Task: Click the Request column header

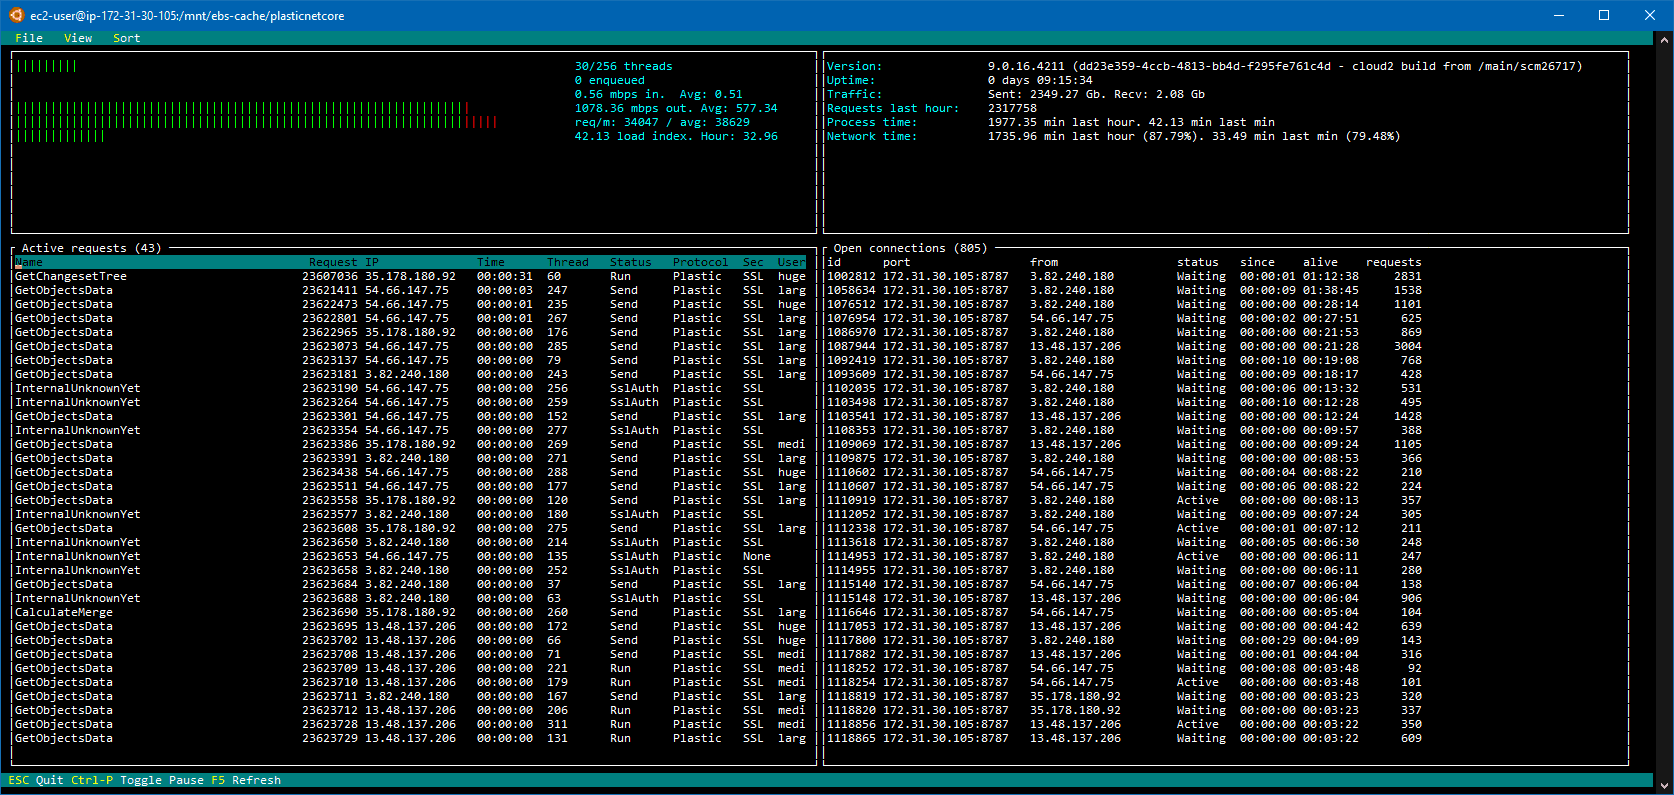Action: tap(333, 262)
